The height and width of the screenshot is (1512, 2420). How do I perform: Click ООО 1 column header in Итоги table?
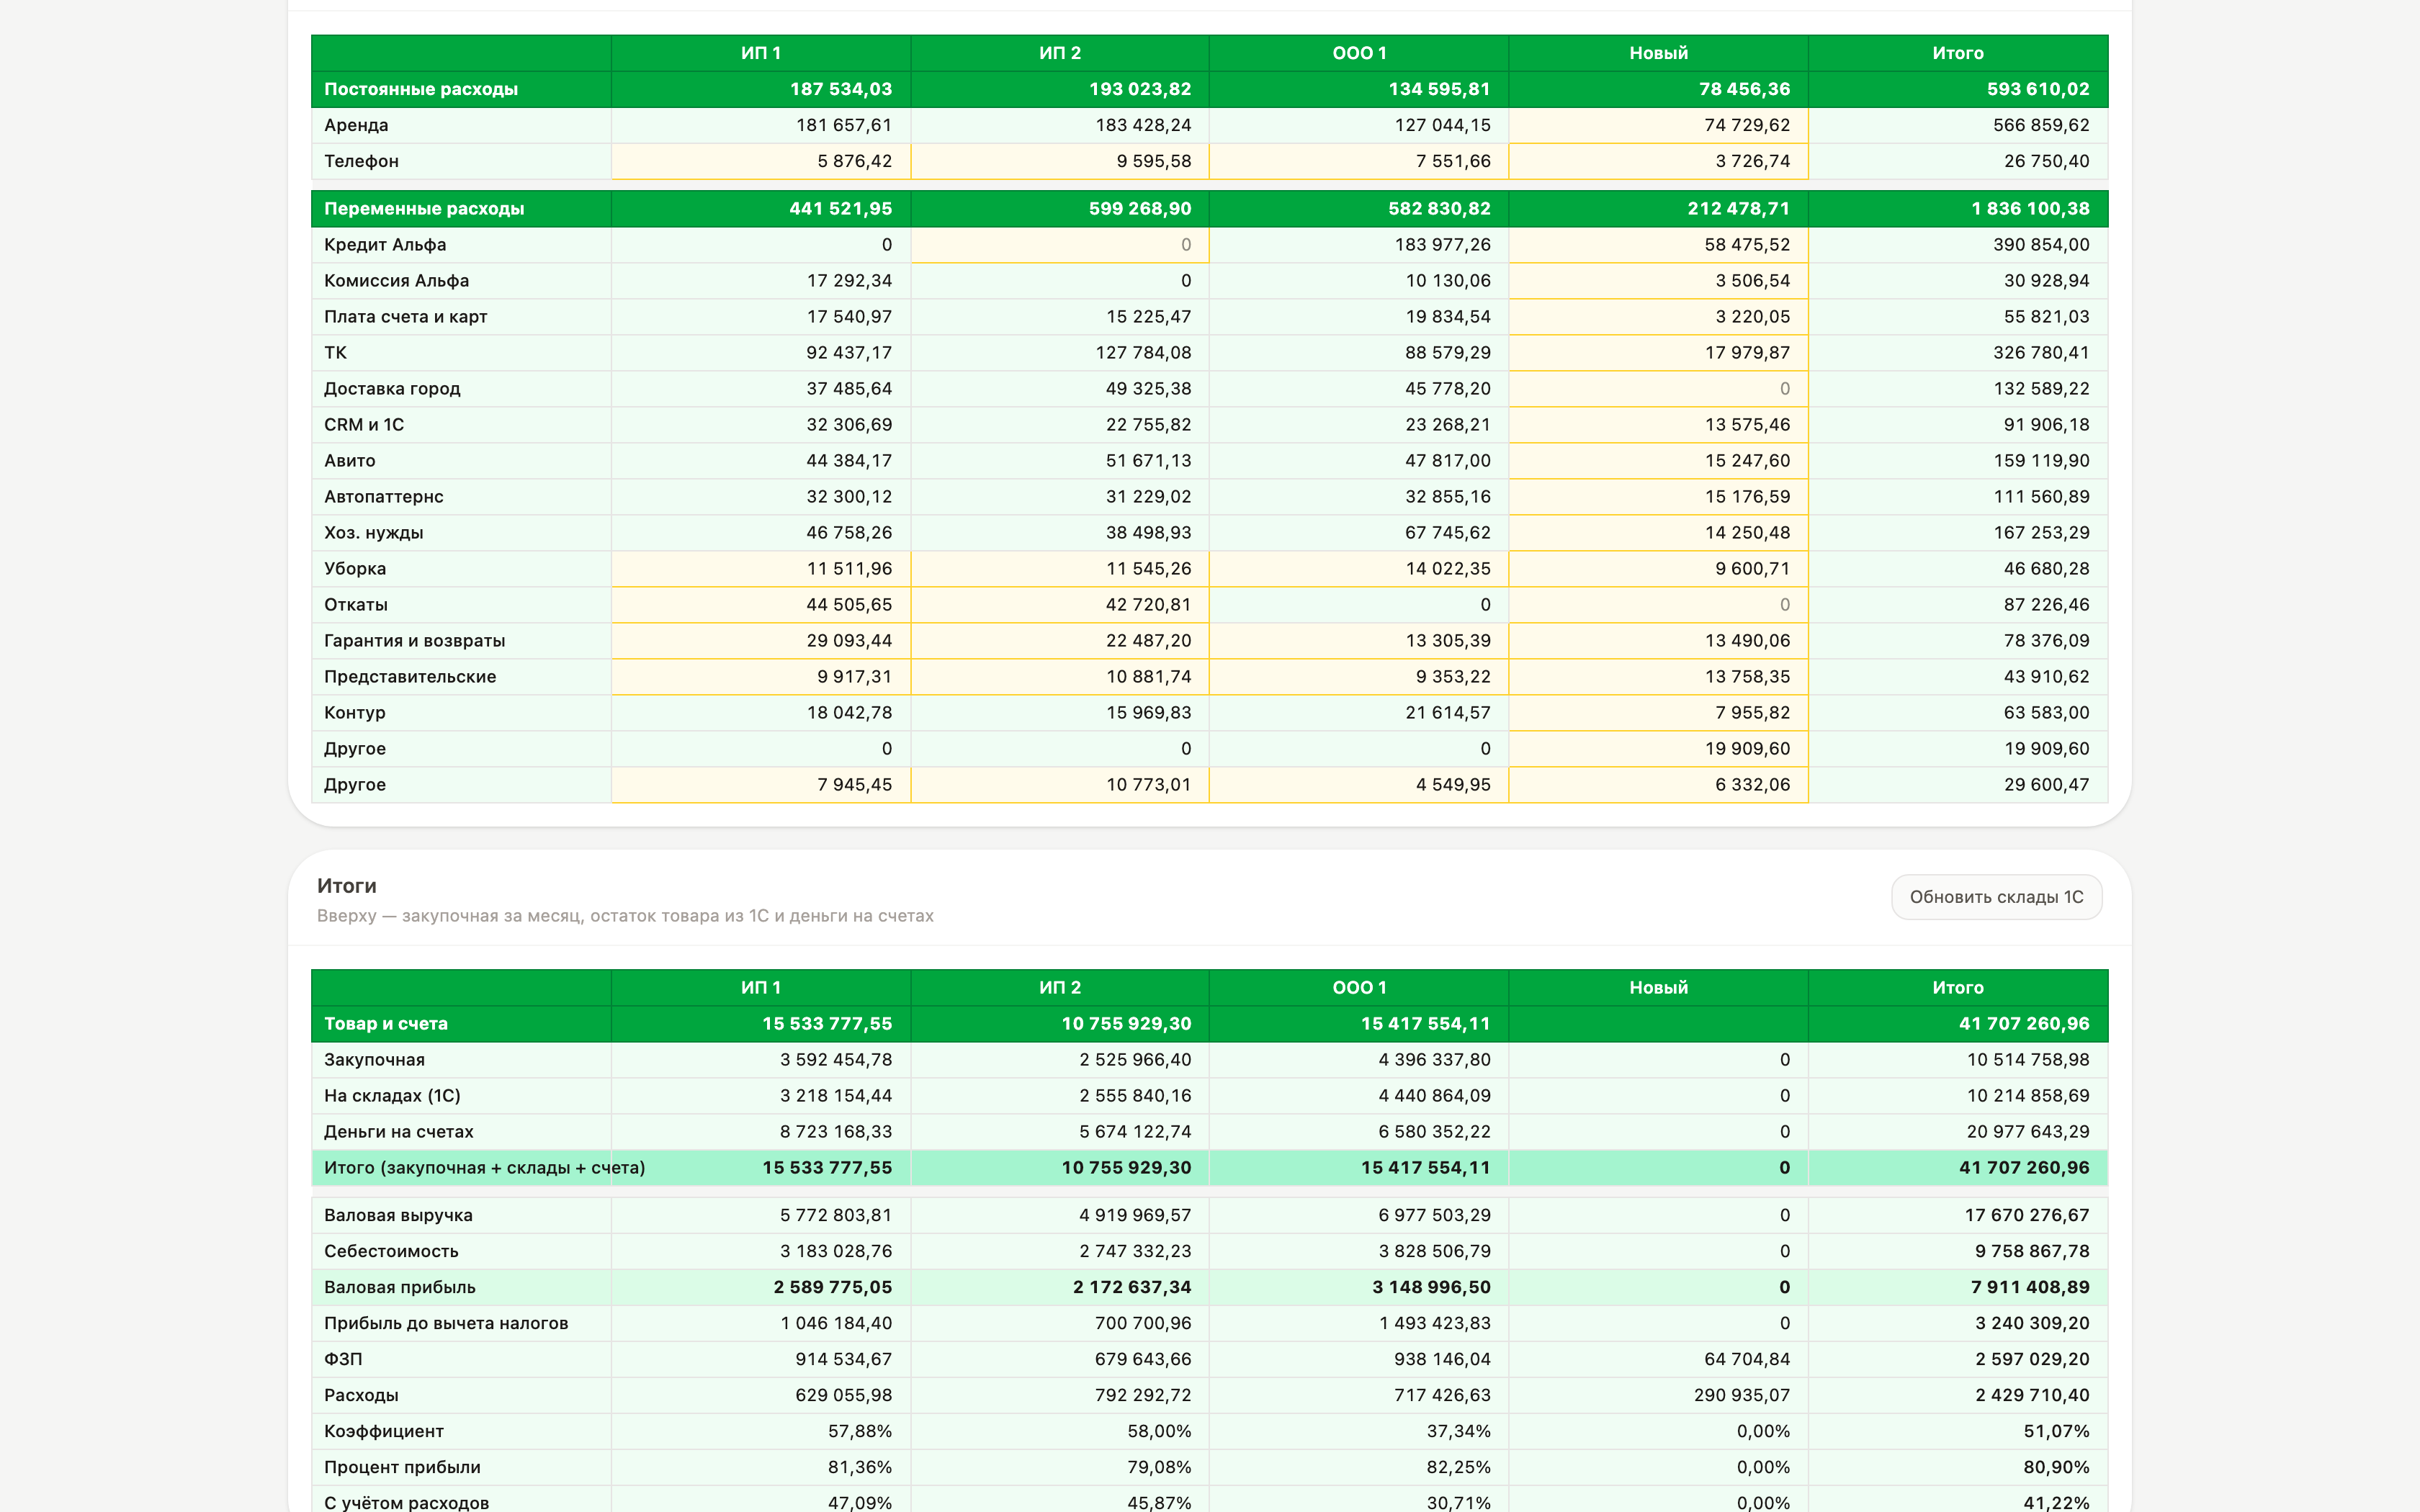[x=1359, y=988]
